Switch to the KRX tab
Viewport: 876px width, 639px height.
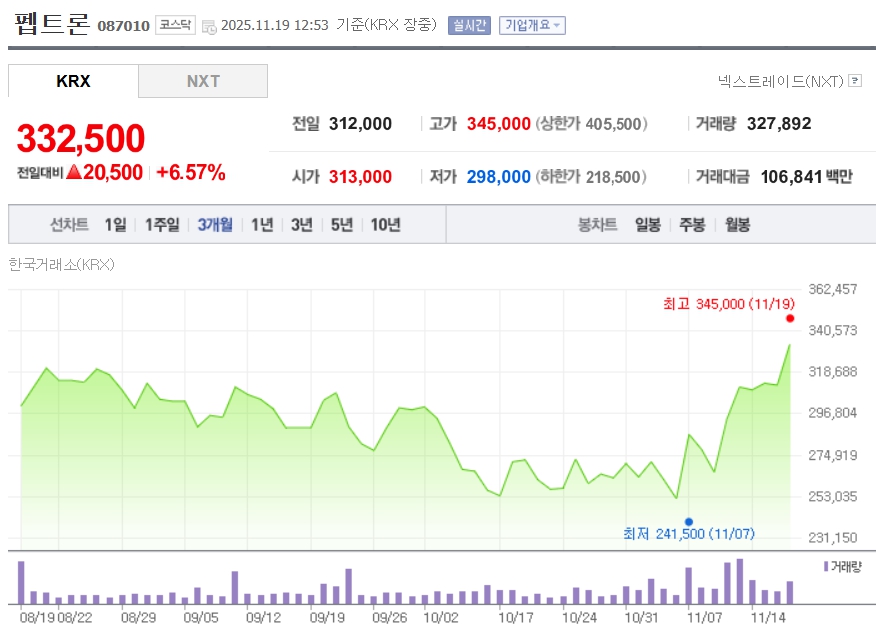73,81
